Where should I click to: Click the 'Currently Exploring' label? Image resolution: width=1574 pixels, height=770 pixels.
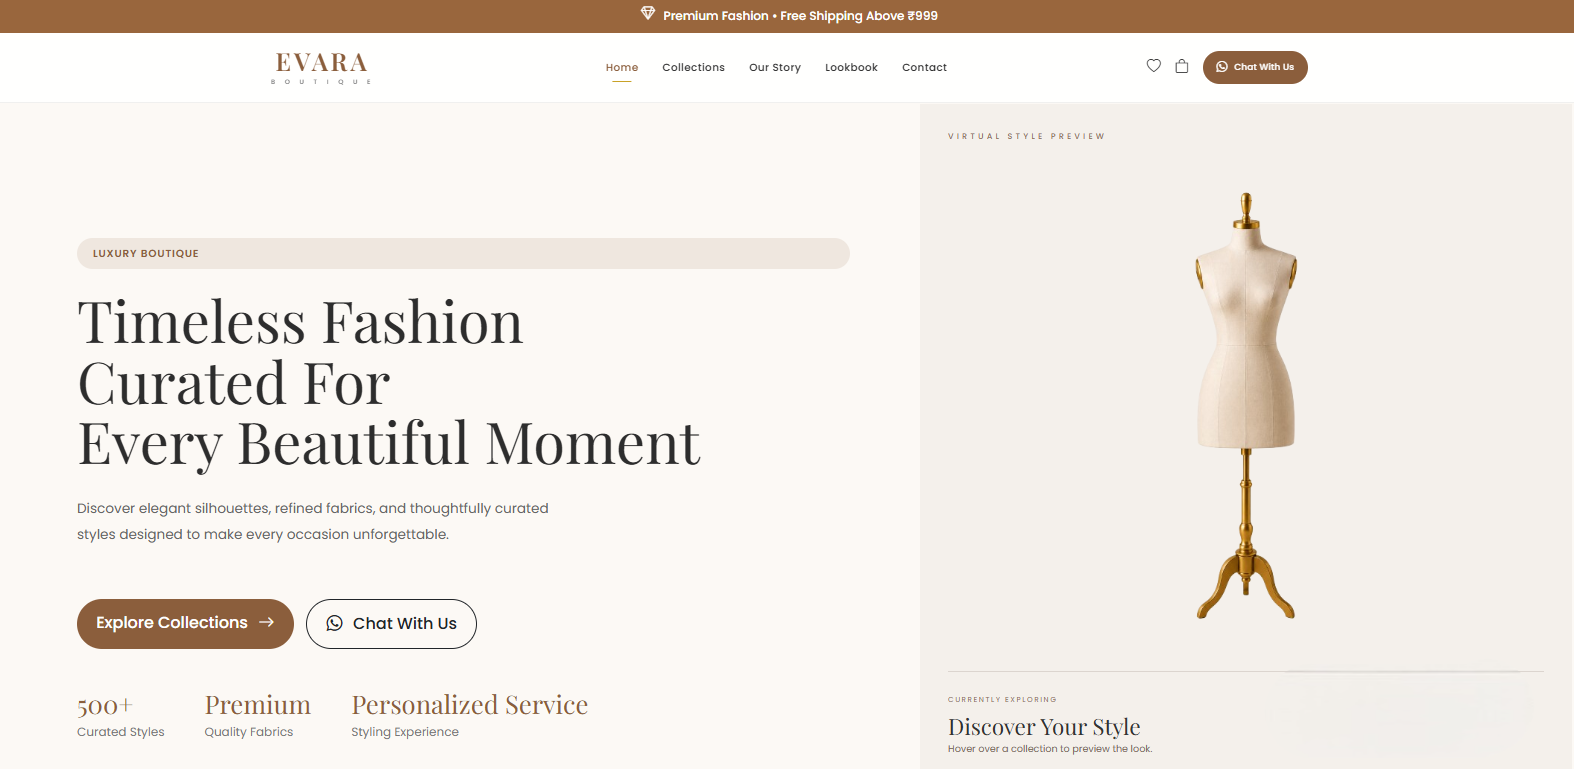(x=1002, y=700)
